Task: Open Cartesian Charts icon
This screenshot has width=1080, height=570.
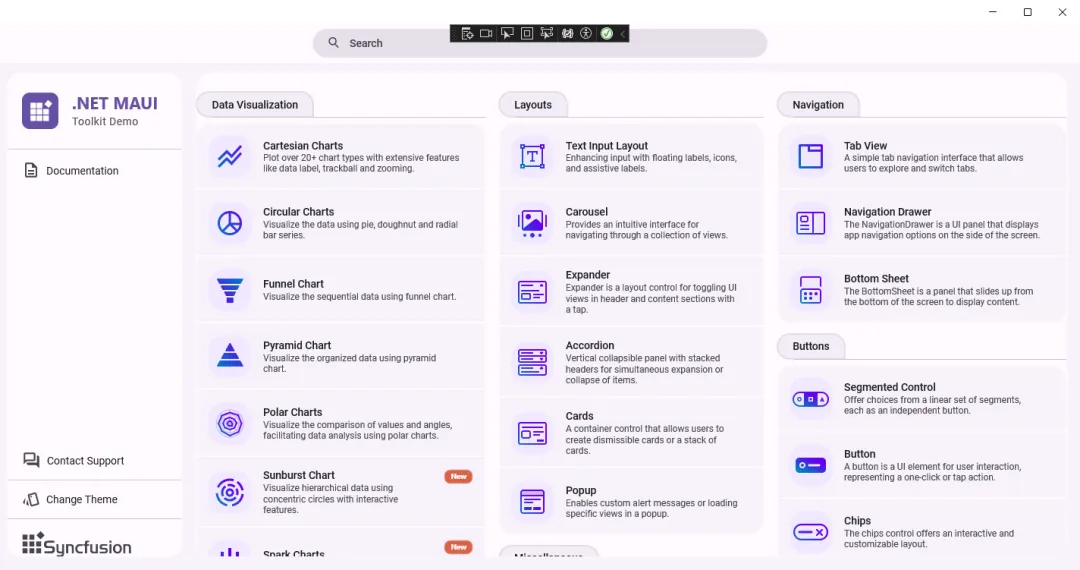Action: pyautogui.click(x=229, y=156)
